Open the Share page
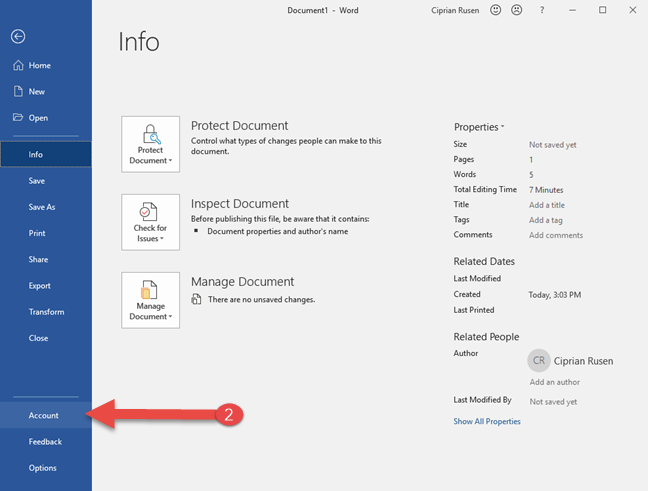The image size is (648, 491). (x=46, y=260)
